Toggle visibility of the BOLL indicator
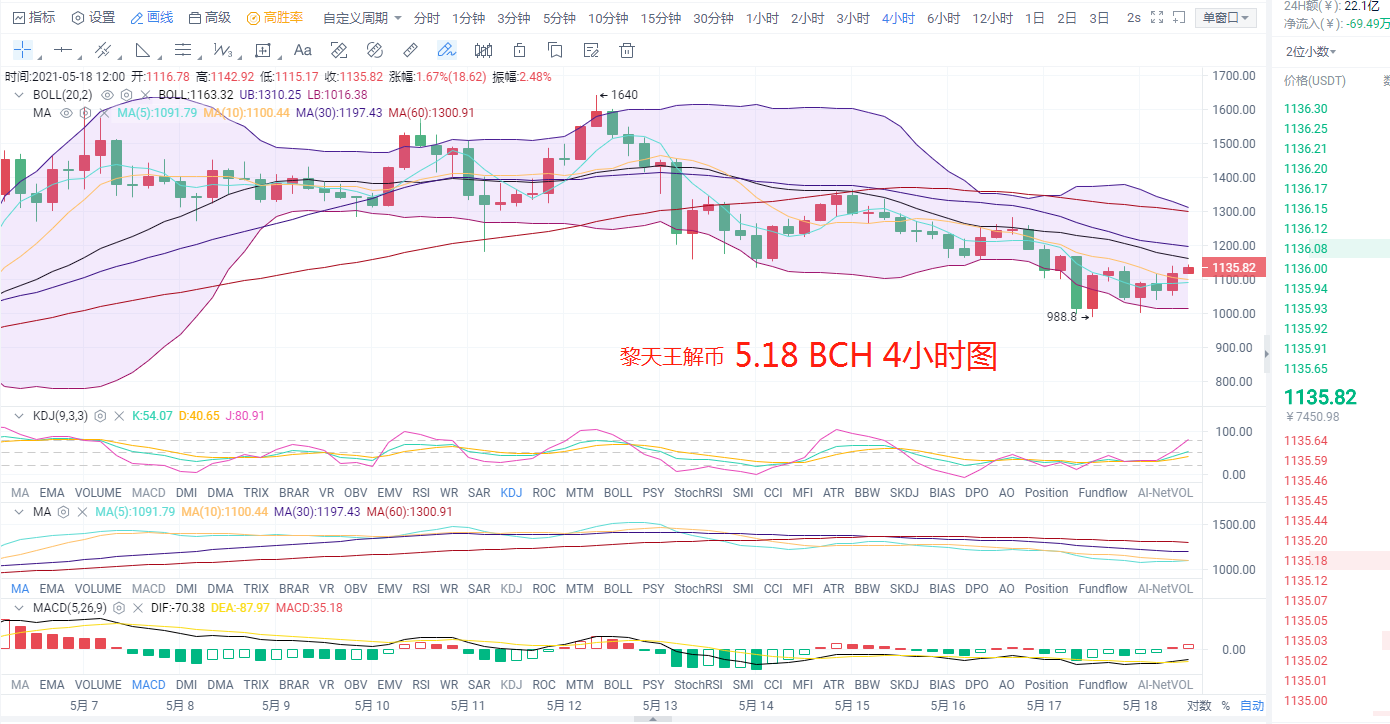 108,95
